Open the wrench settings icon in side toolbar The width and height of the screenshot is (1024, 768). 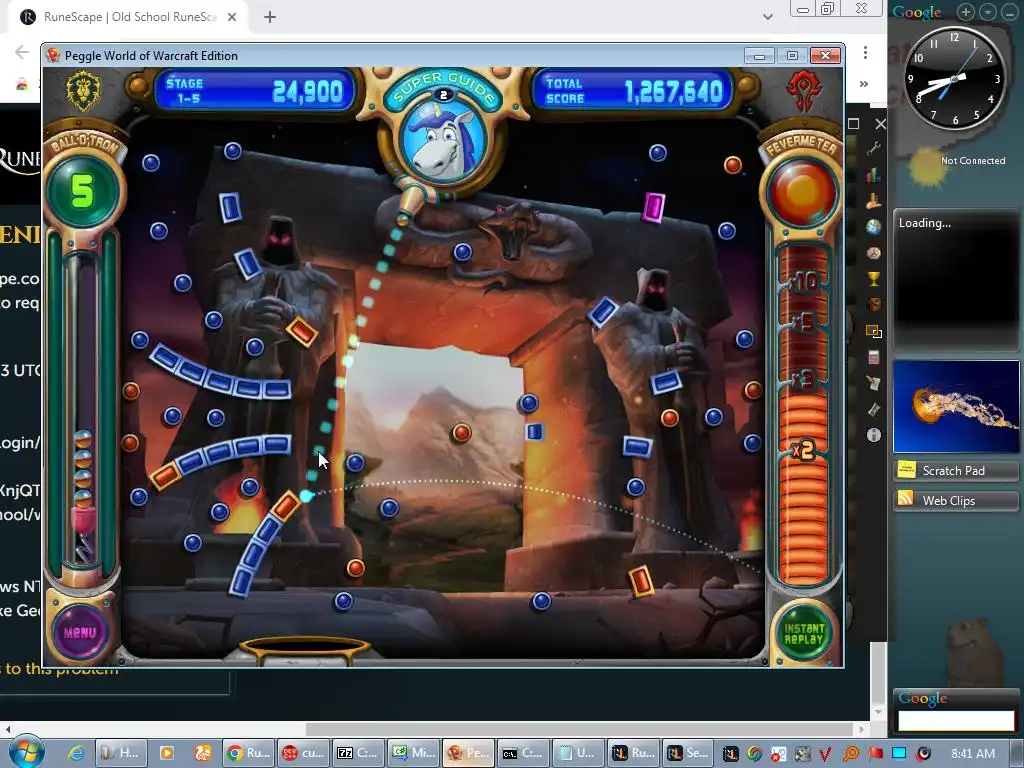(x=874, y=149)
